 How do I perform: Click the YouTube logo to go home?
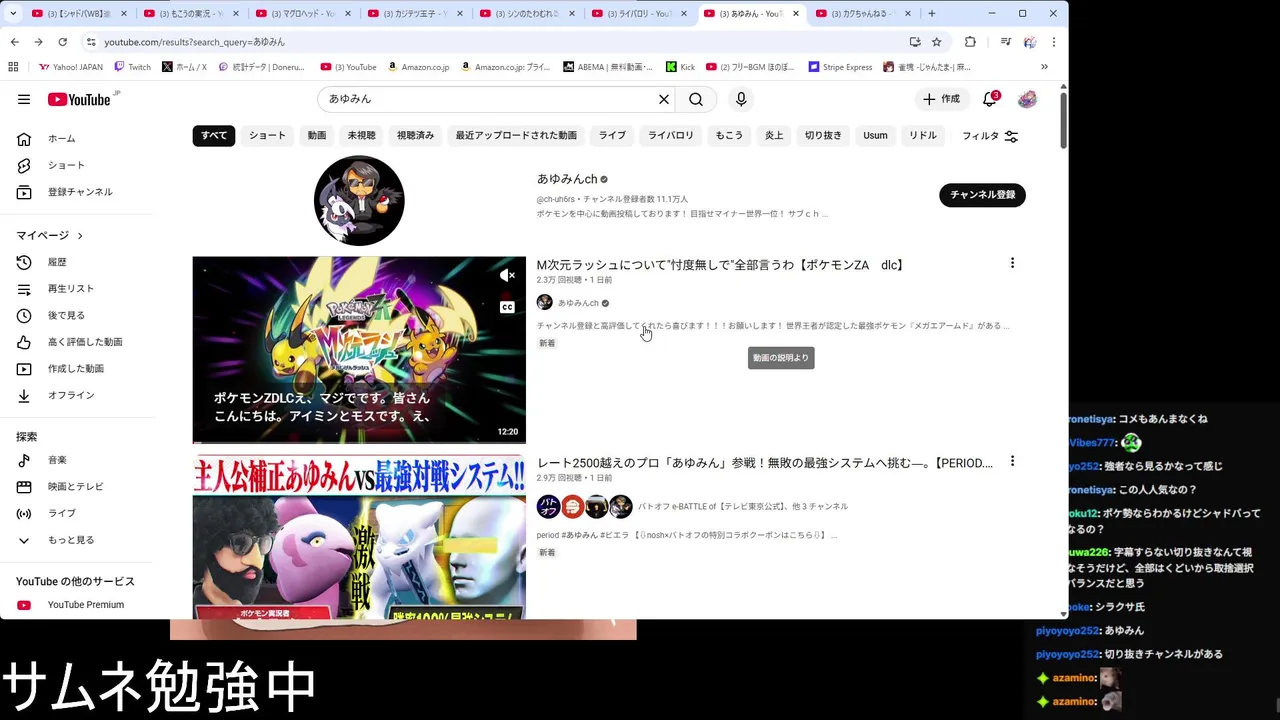tap(80, 99)
